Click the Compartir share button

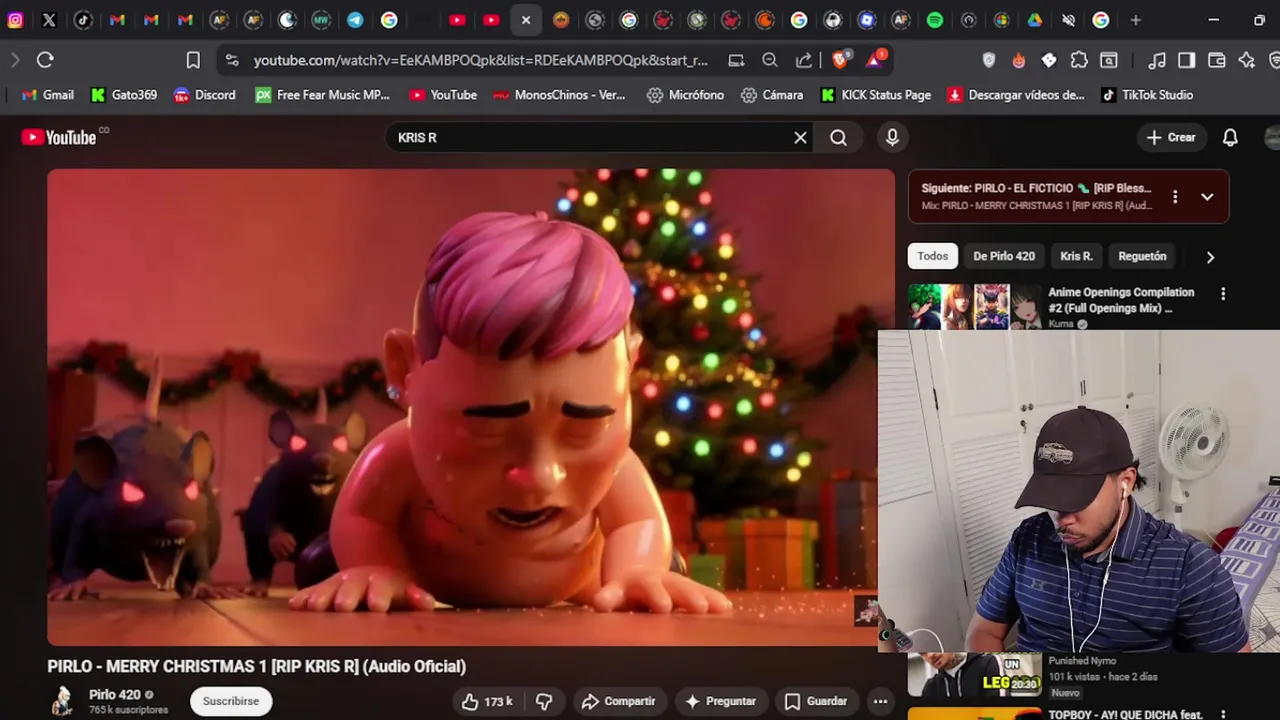tap(619, 701)
